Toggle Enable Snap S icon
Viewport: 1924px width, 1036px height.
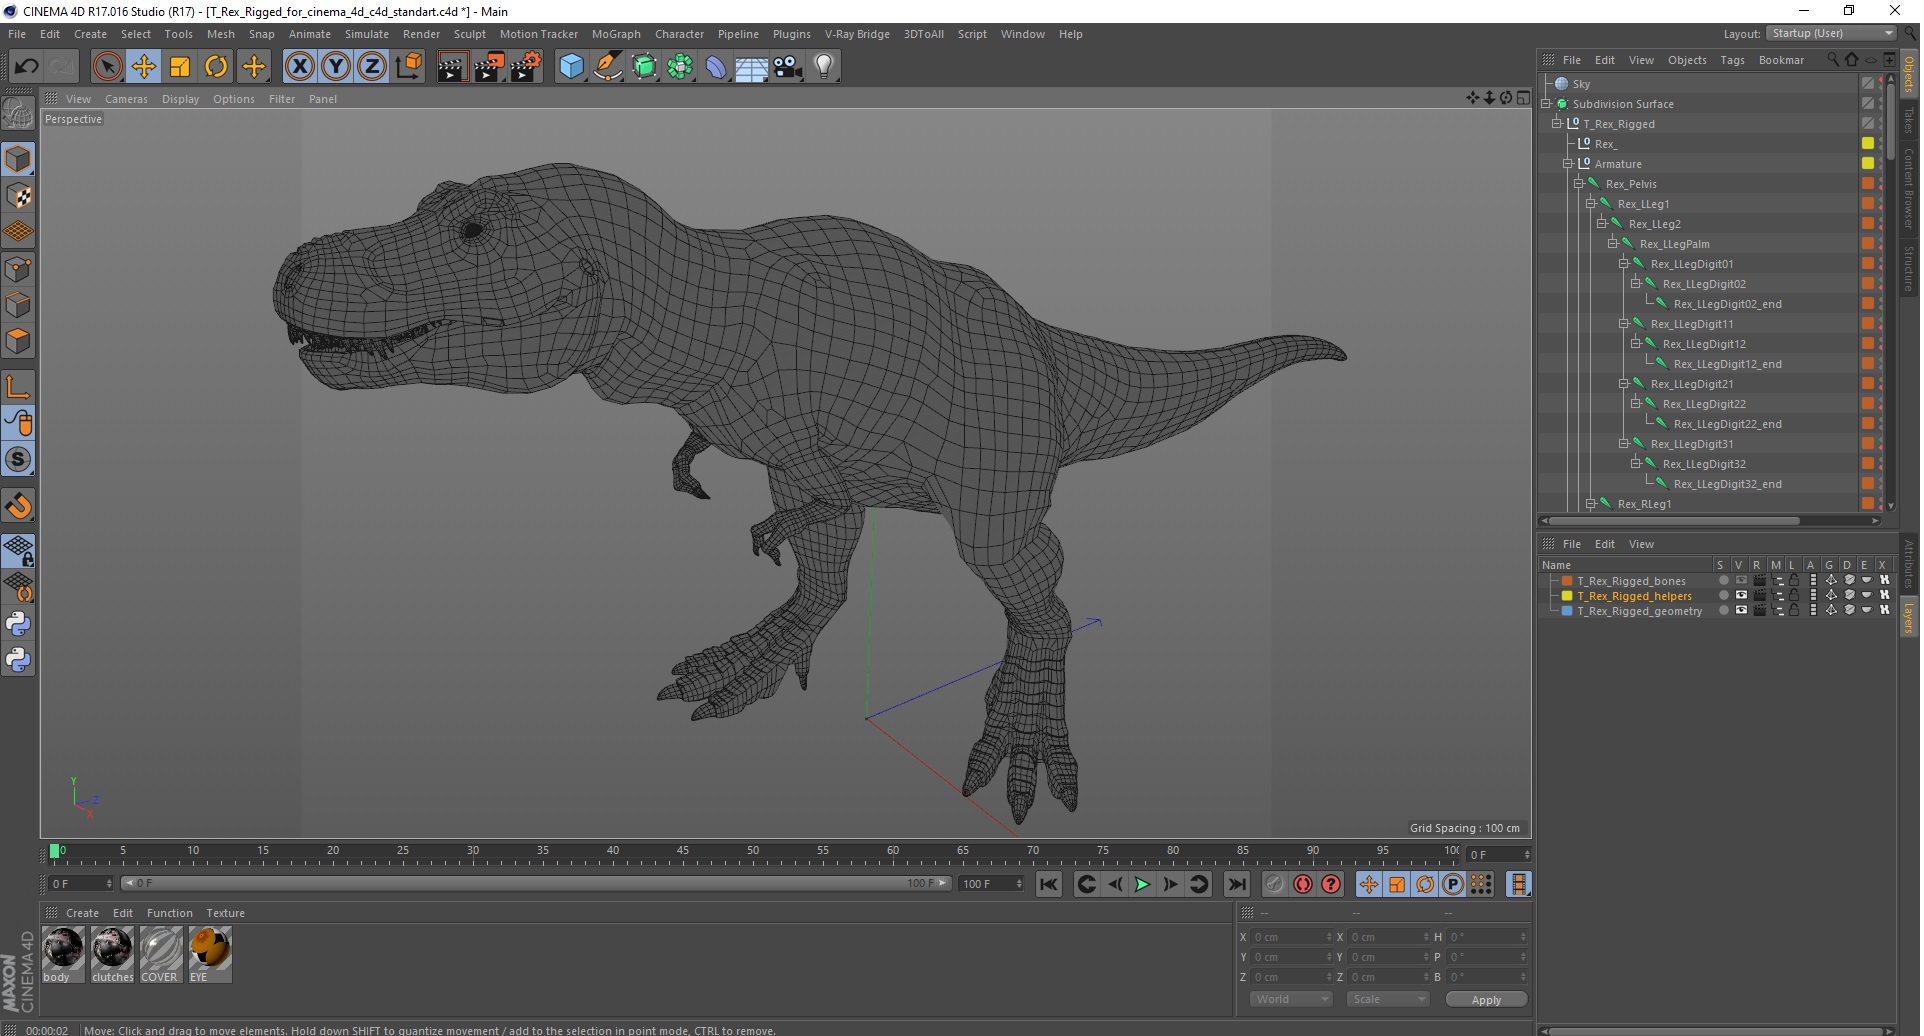pos(18,460)
